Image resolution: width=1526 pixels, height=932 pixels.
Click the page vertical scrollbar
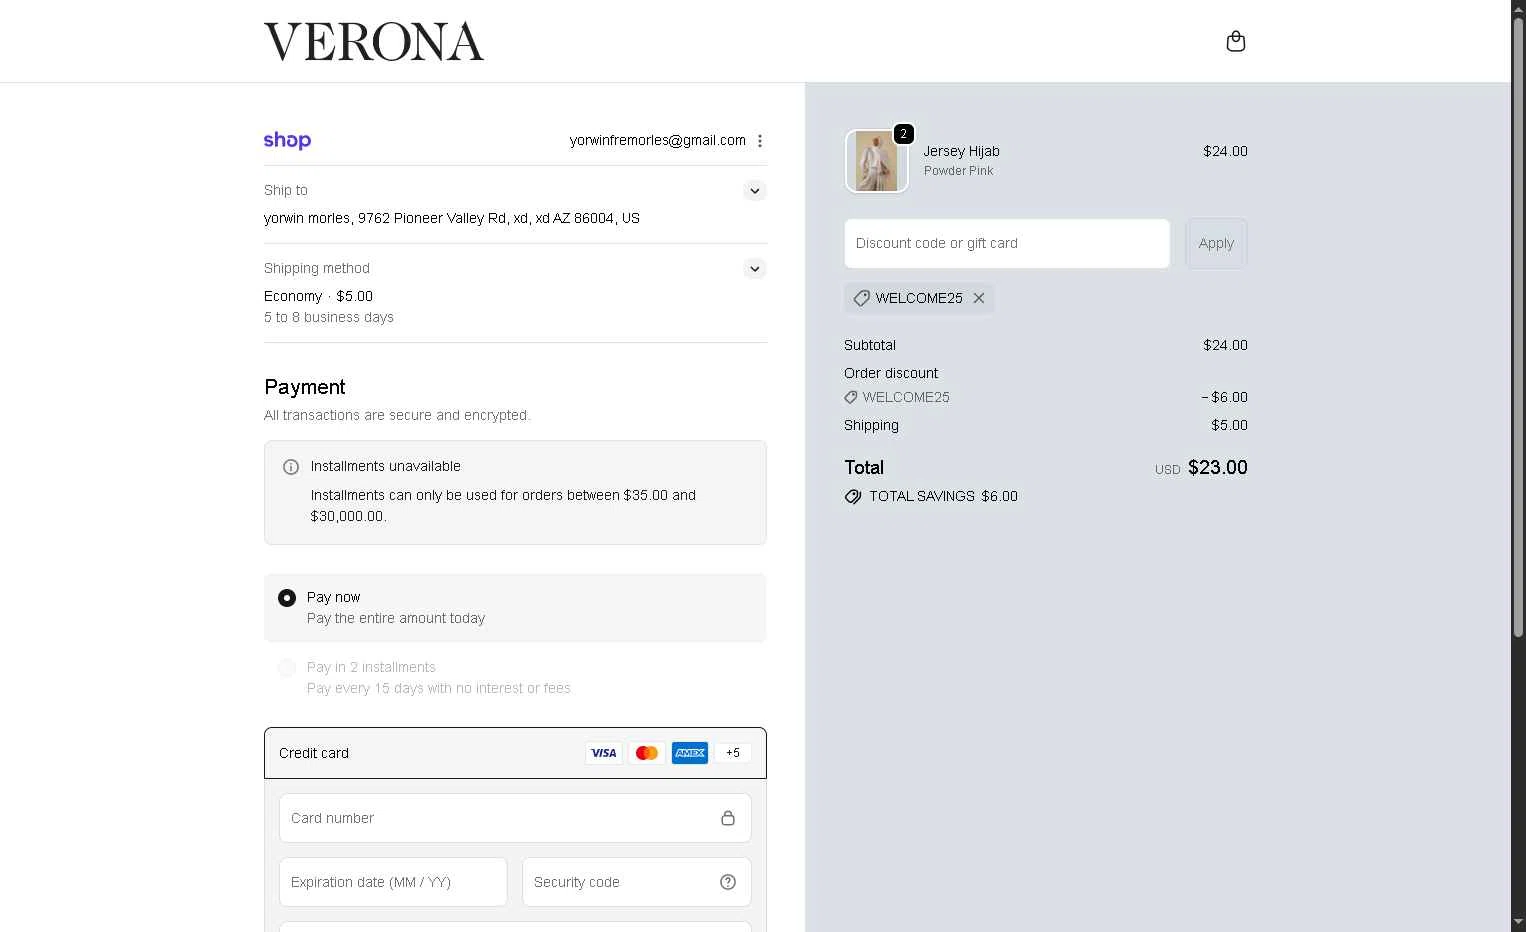[1518, 328]
